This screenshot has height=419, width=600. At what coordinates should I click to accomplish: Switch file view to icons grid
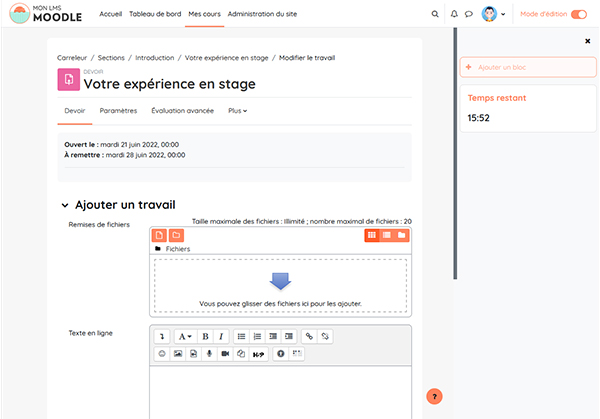(371, 235)
